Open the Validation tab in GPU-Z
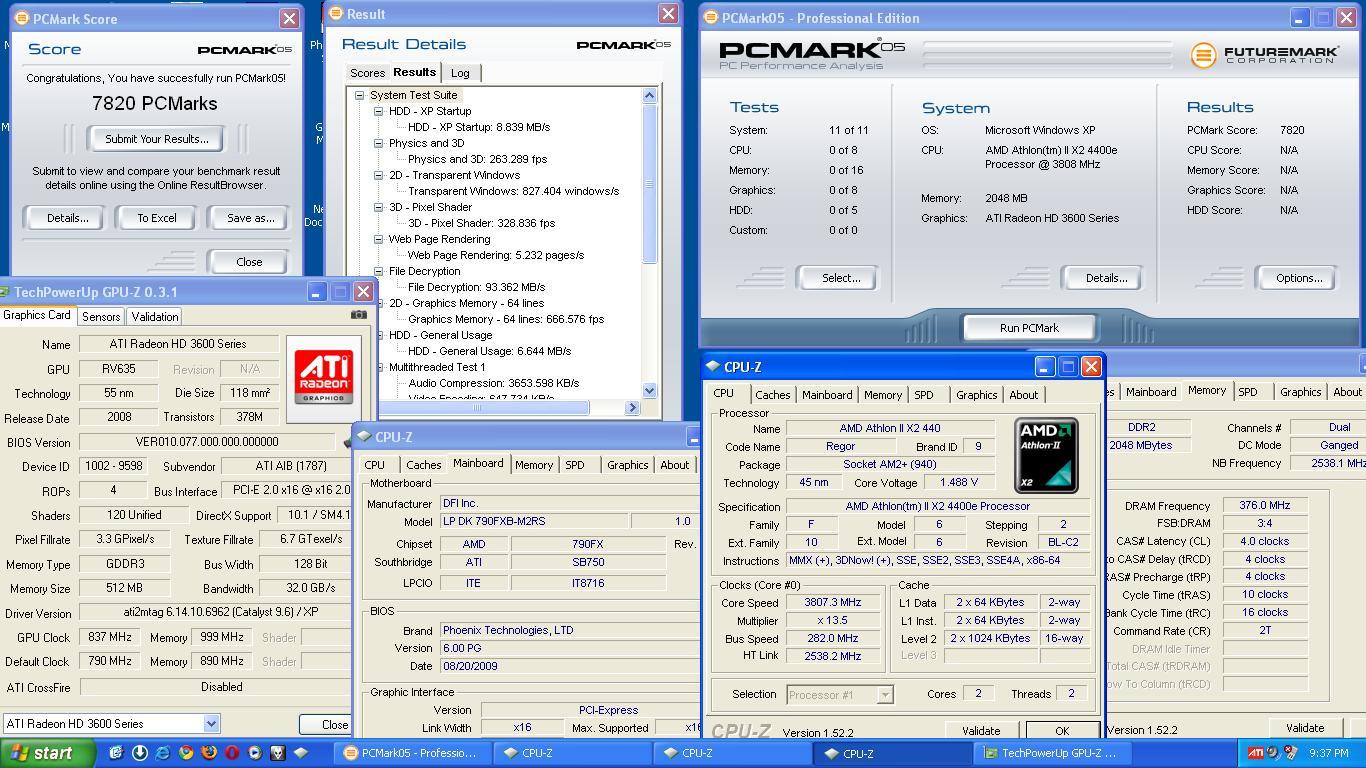 (x=155, y=316)
